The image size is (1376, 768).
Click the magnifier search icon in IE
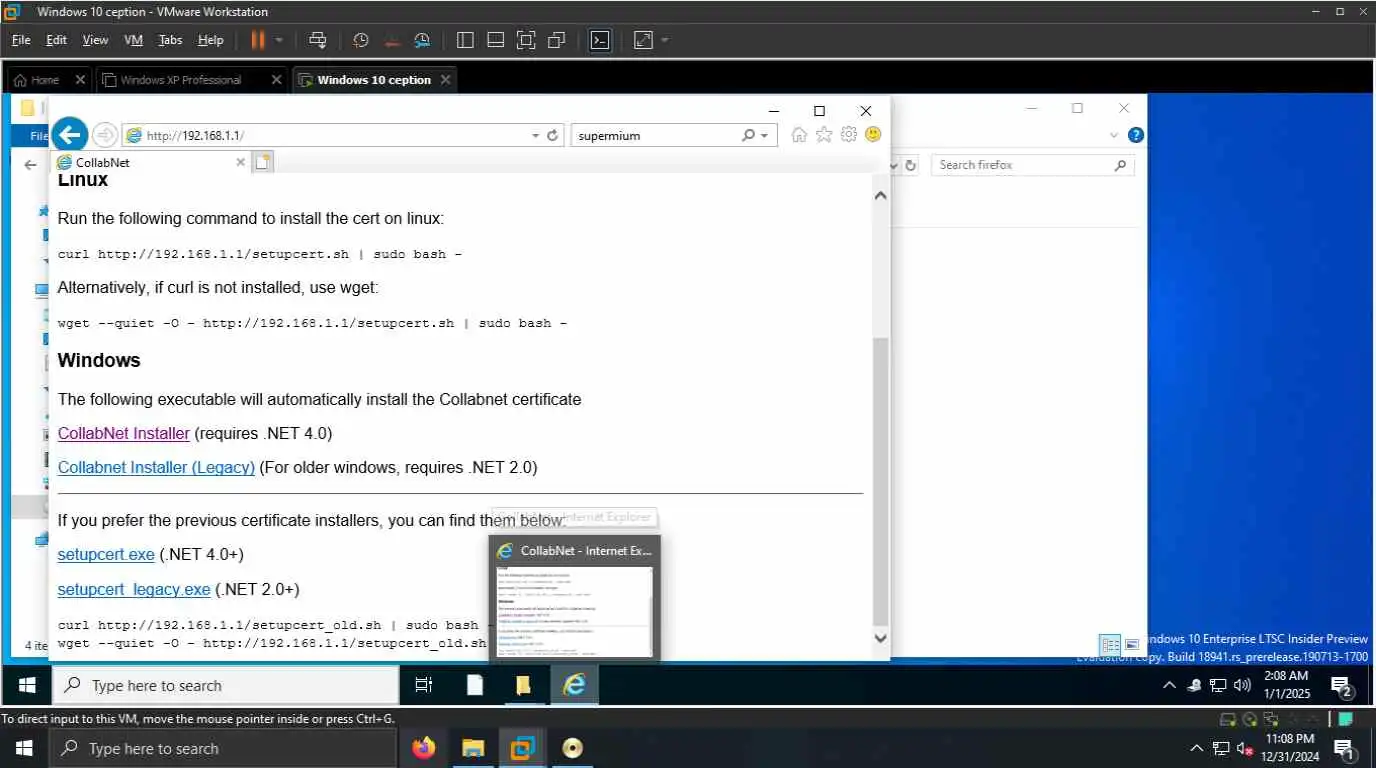748,135
